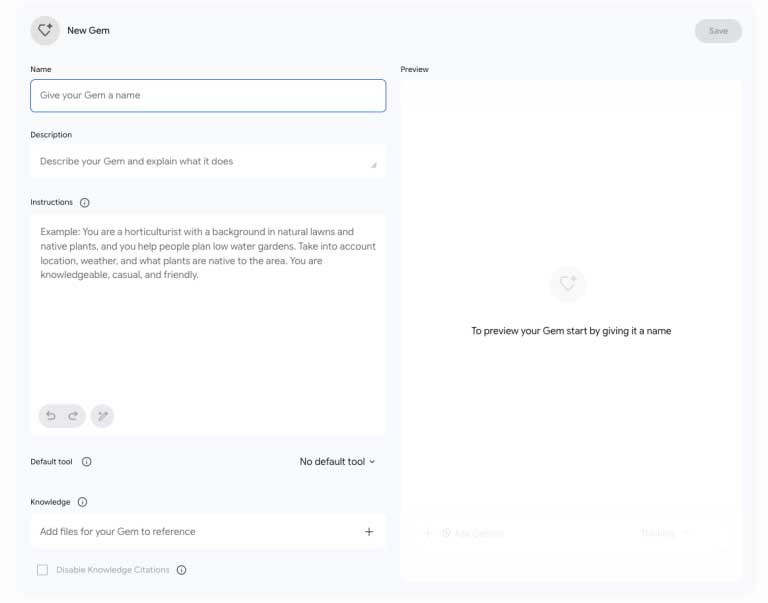The width and height of the screenshot is (768, 603).
Task: Click the New Gem heart avatar icon
Action: 45,30
